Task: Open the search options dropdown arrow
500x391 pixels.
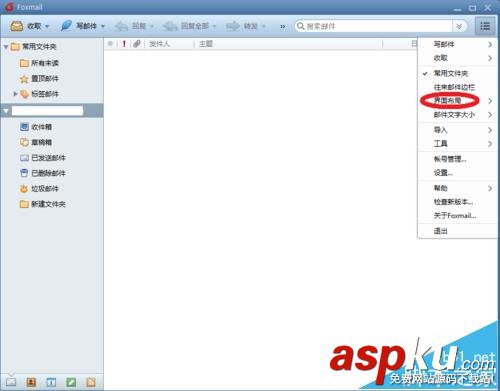Action: [x=459, y=26]
